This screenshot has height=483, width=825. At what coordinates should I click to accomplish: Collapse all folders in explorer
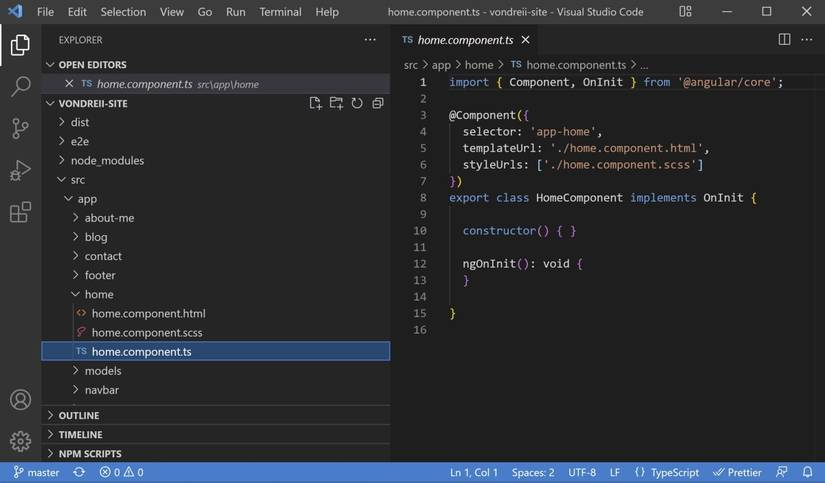[x=378, y=103]
